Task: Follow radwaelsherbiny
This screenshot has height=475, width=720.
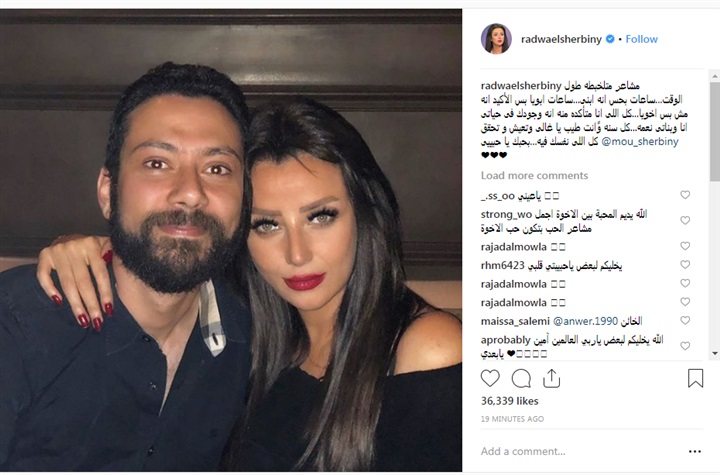Action: tap(641, 39)
